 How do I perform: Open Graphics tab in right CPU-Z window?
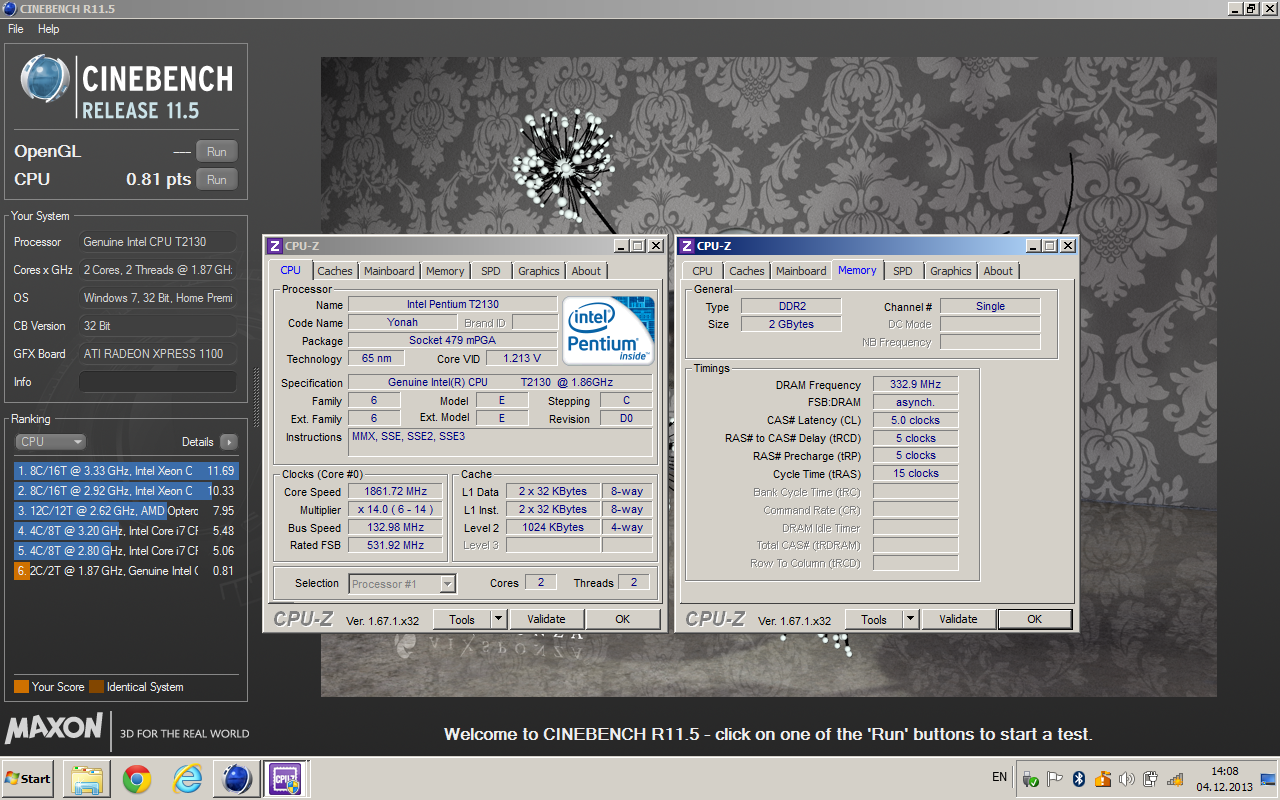951,271
